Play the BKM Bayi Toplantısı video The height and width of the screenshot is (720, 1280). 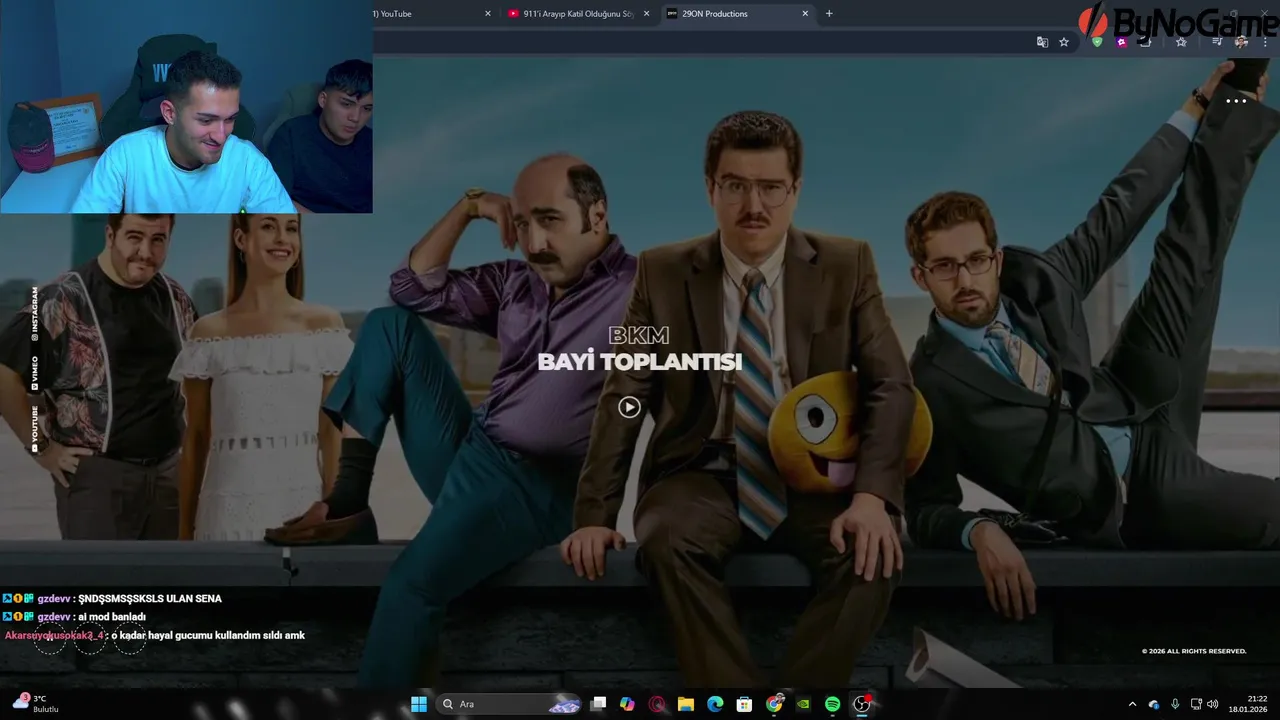point(629,407)
